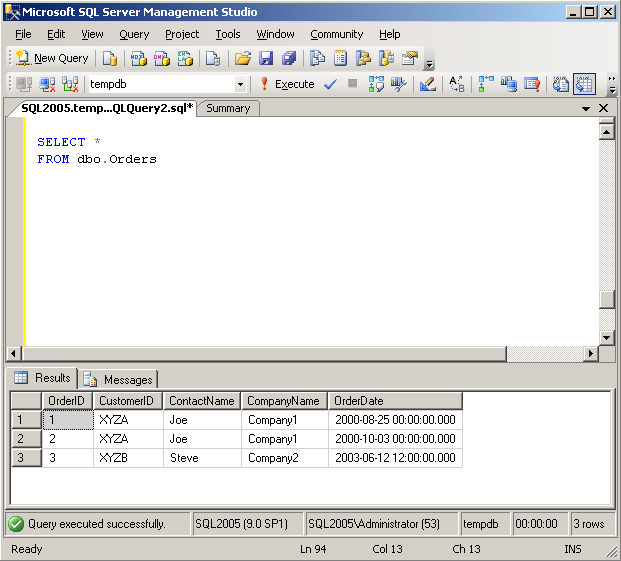Open the Help menu
The width and height of the screenshot is (621, 561).
390,34
